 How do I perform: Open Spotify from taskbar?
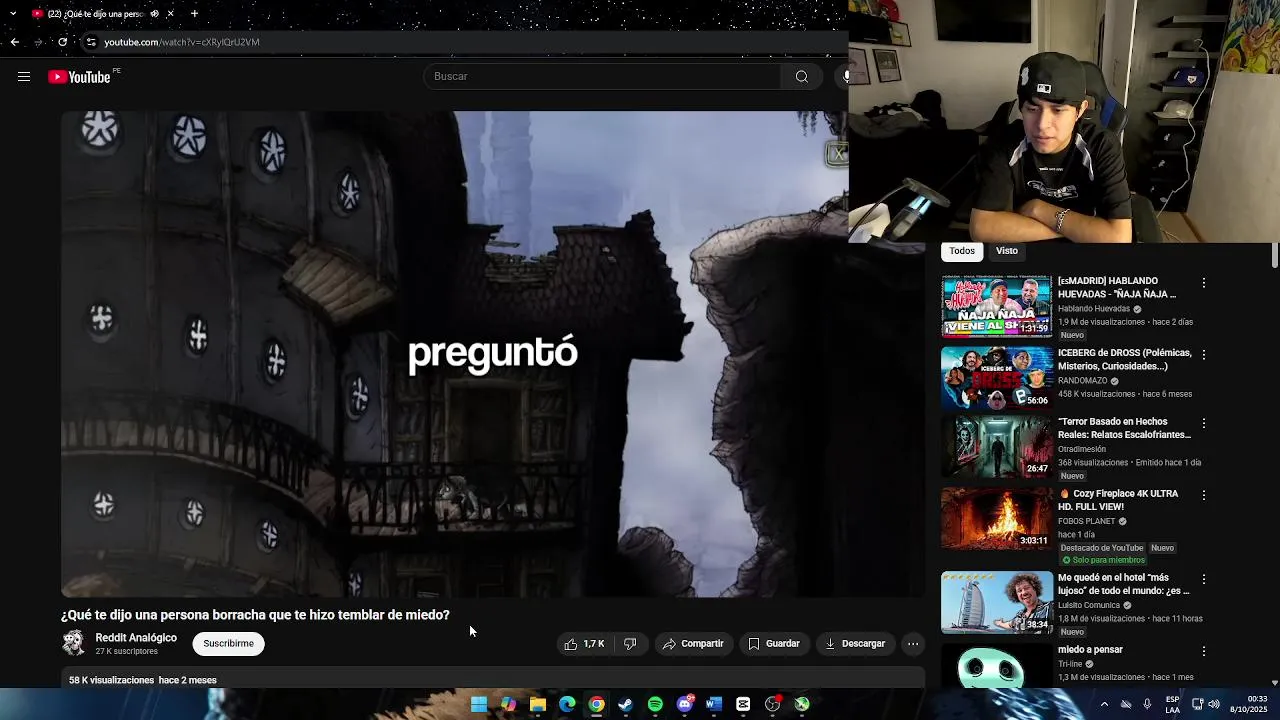(x=655, y=704)
